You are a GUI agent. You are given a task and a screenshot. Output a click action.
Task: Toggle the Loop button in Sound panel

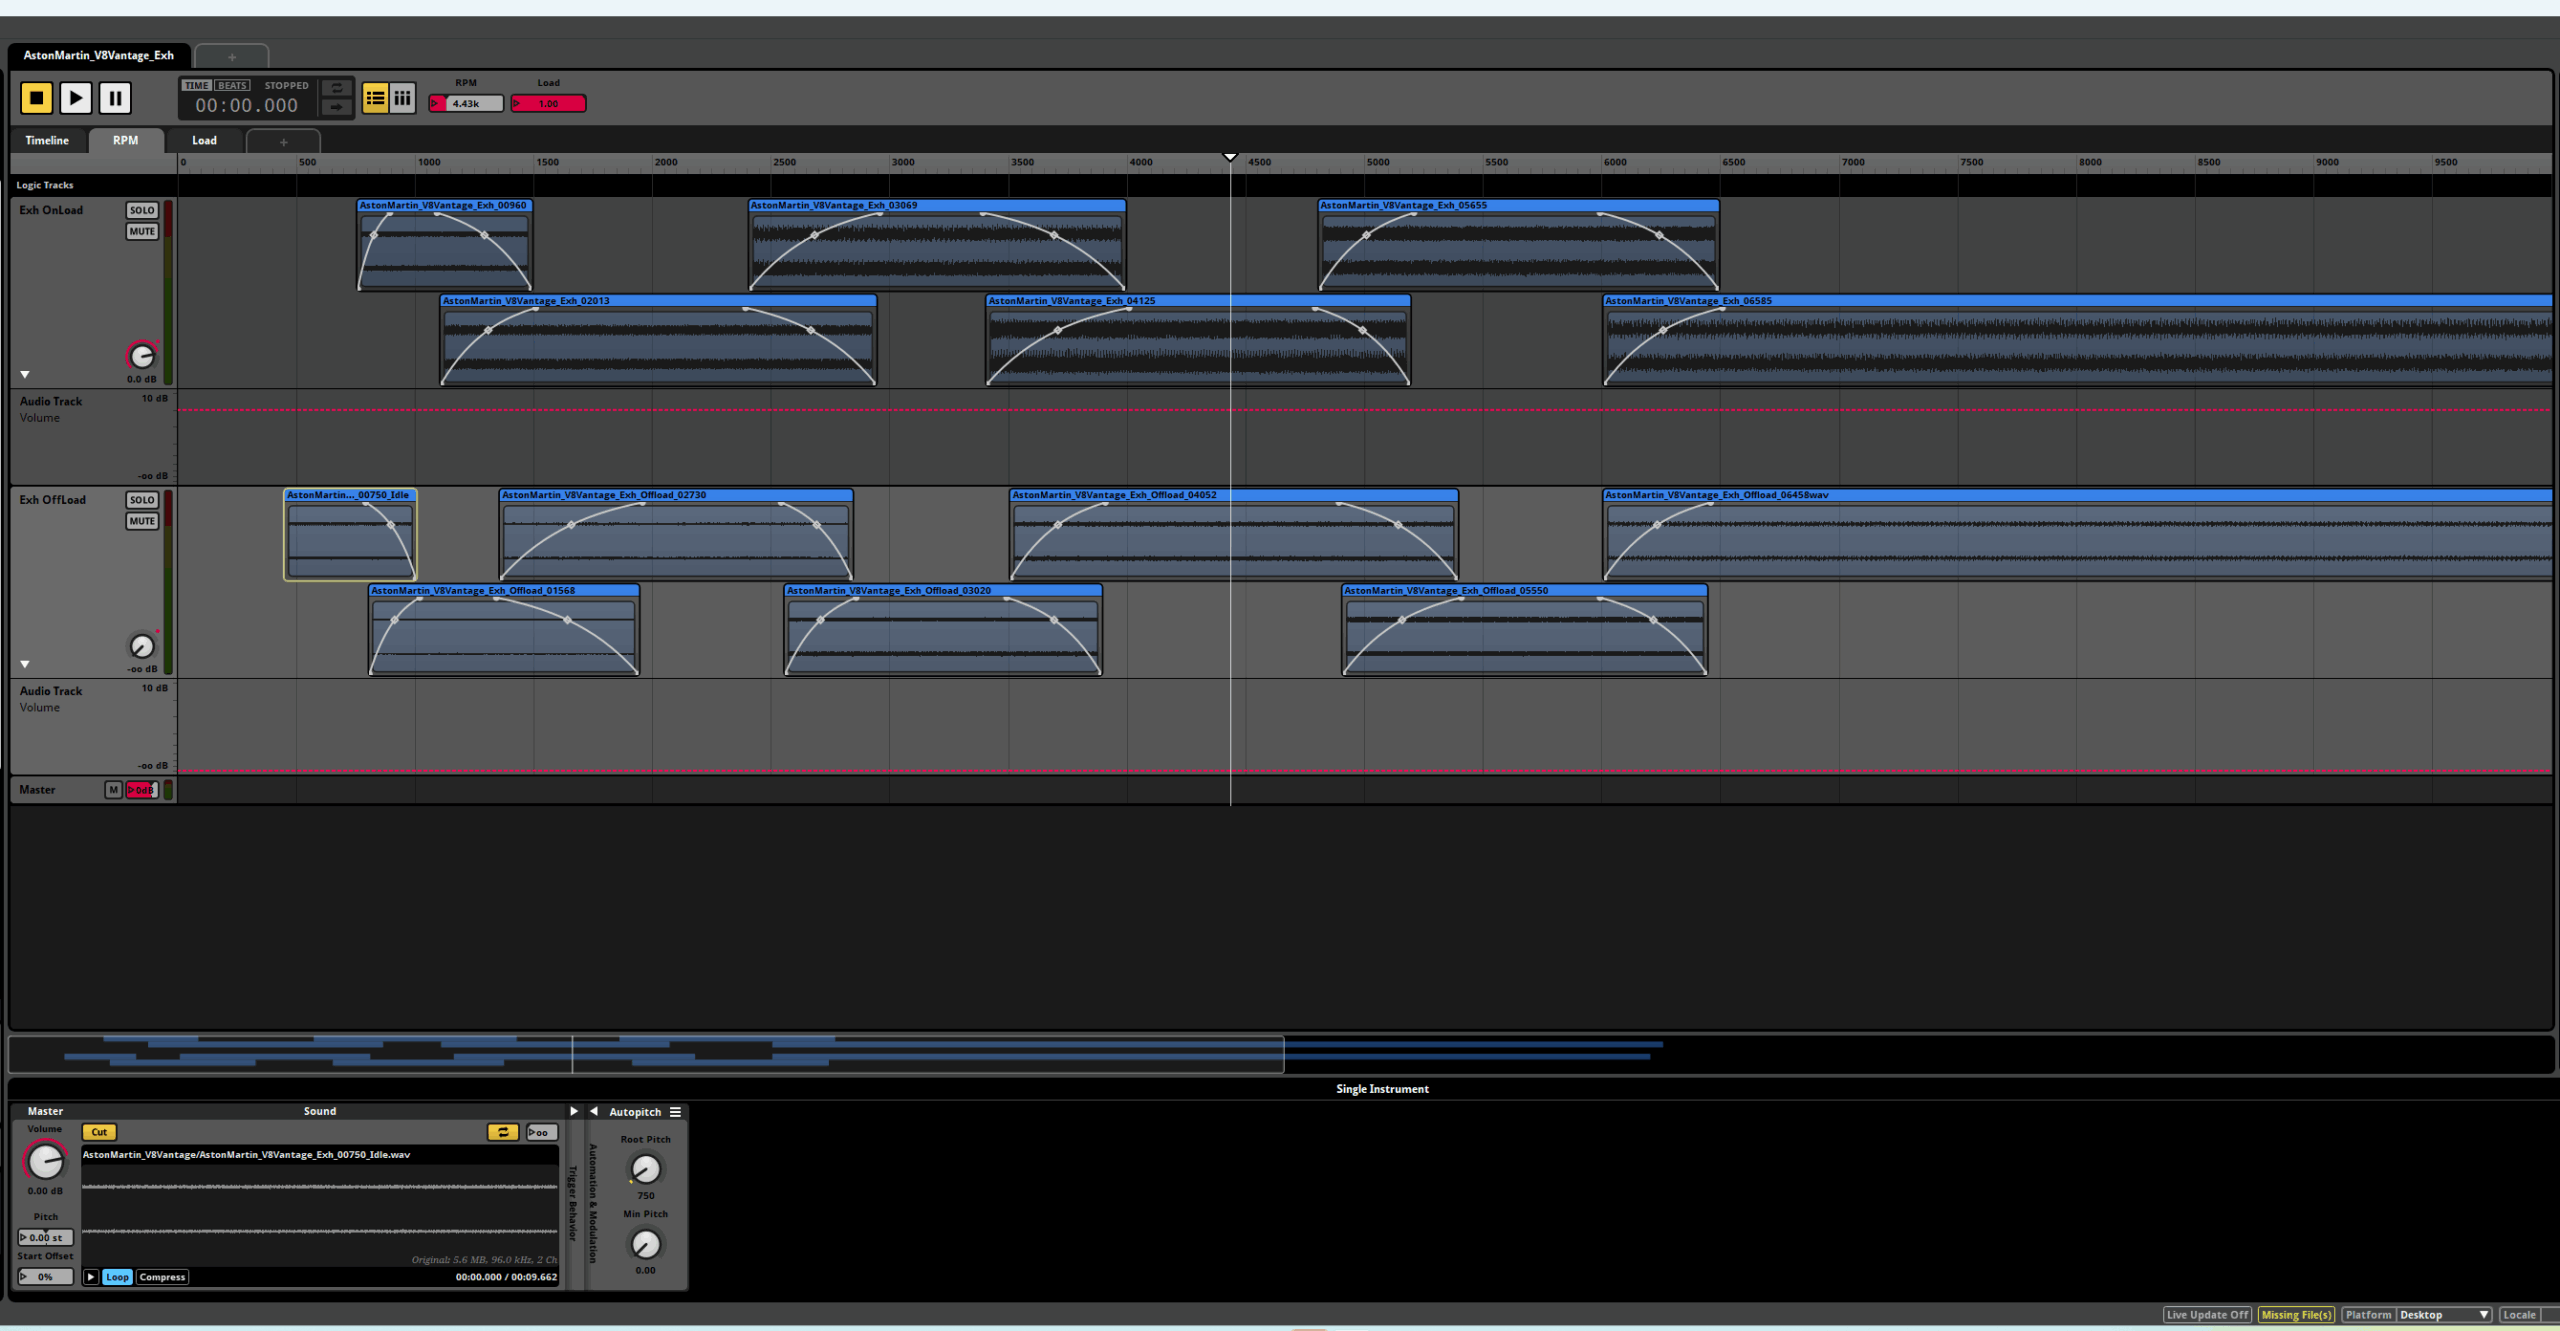pos(117,1277)
